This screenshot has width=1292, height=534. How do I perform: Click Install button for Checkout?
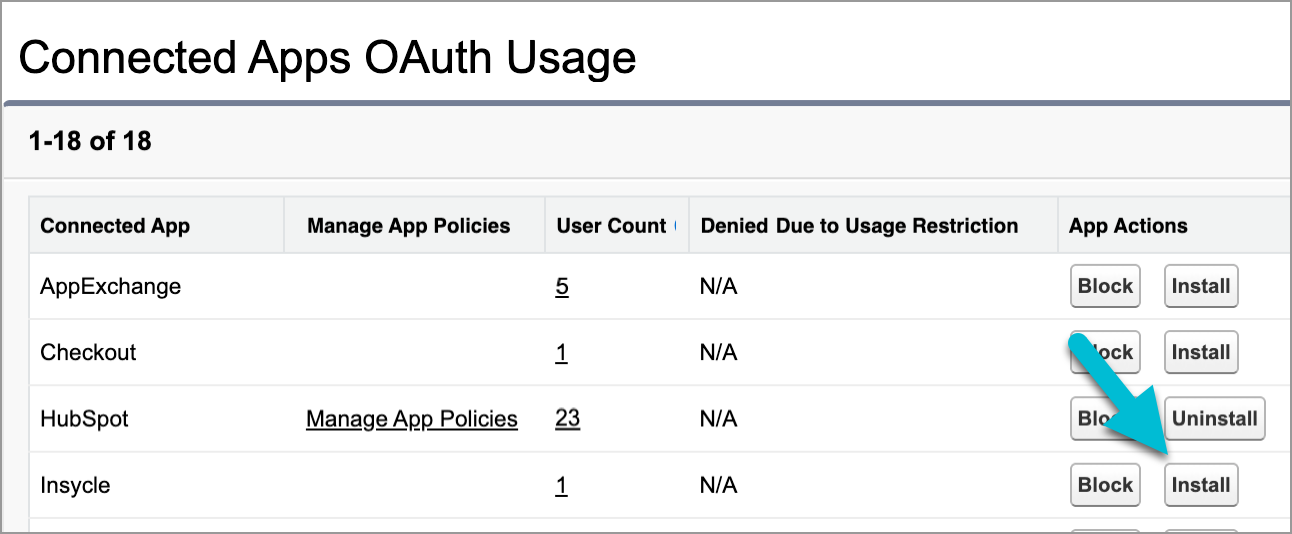coord(1201,352)
